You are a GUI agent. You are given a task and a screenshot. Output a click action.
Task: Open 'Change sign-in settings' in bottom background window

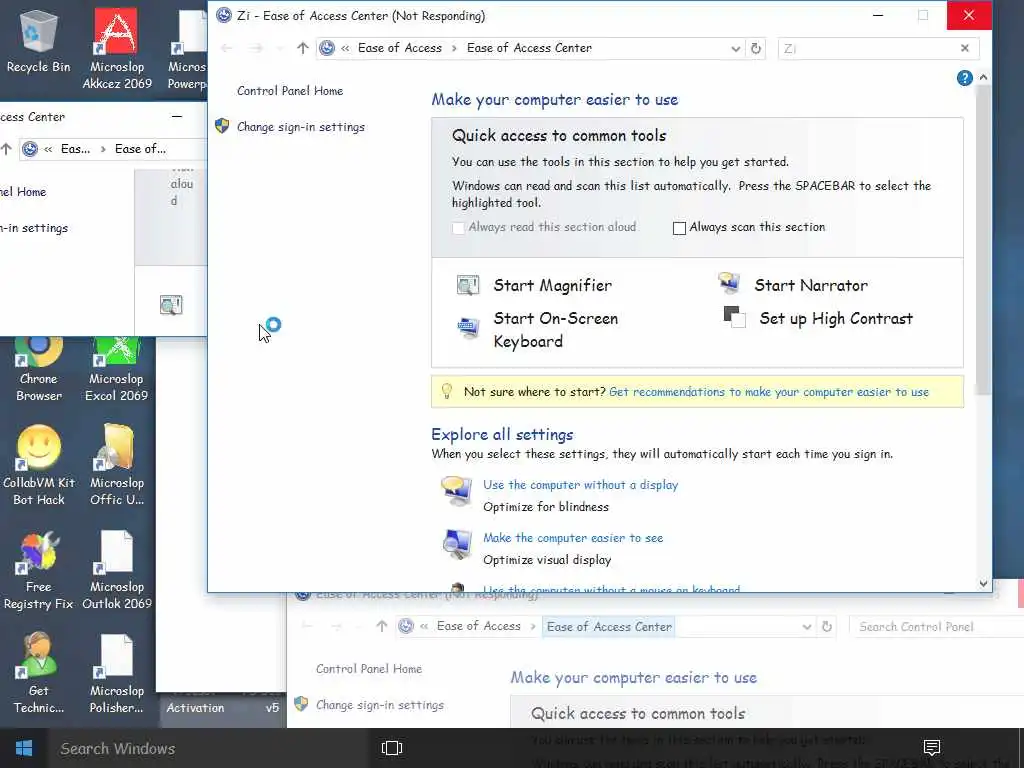pyautogui.click(x=380, y=705)
